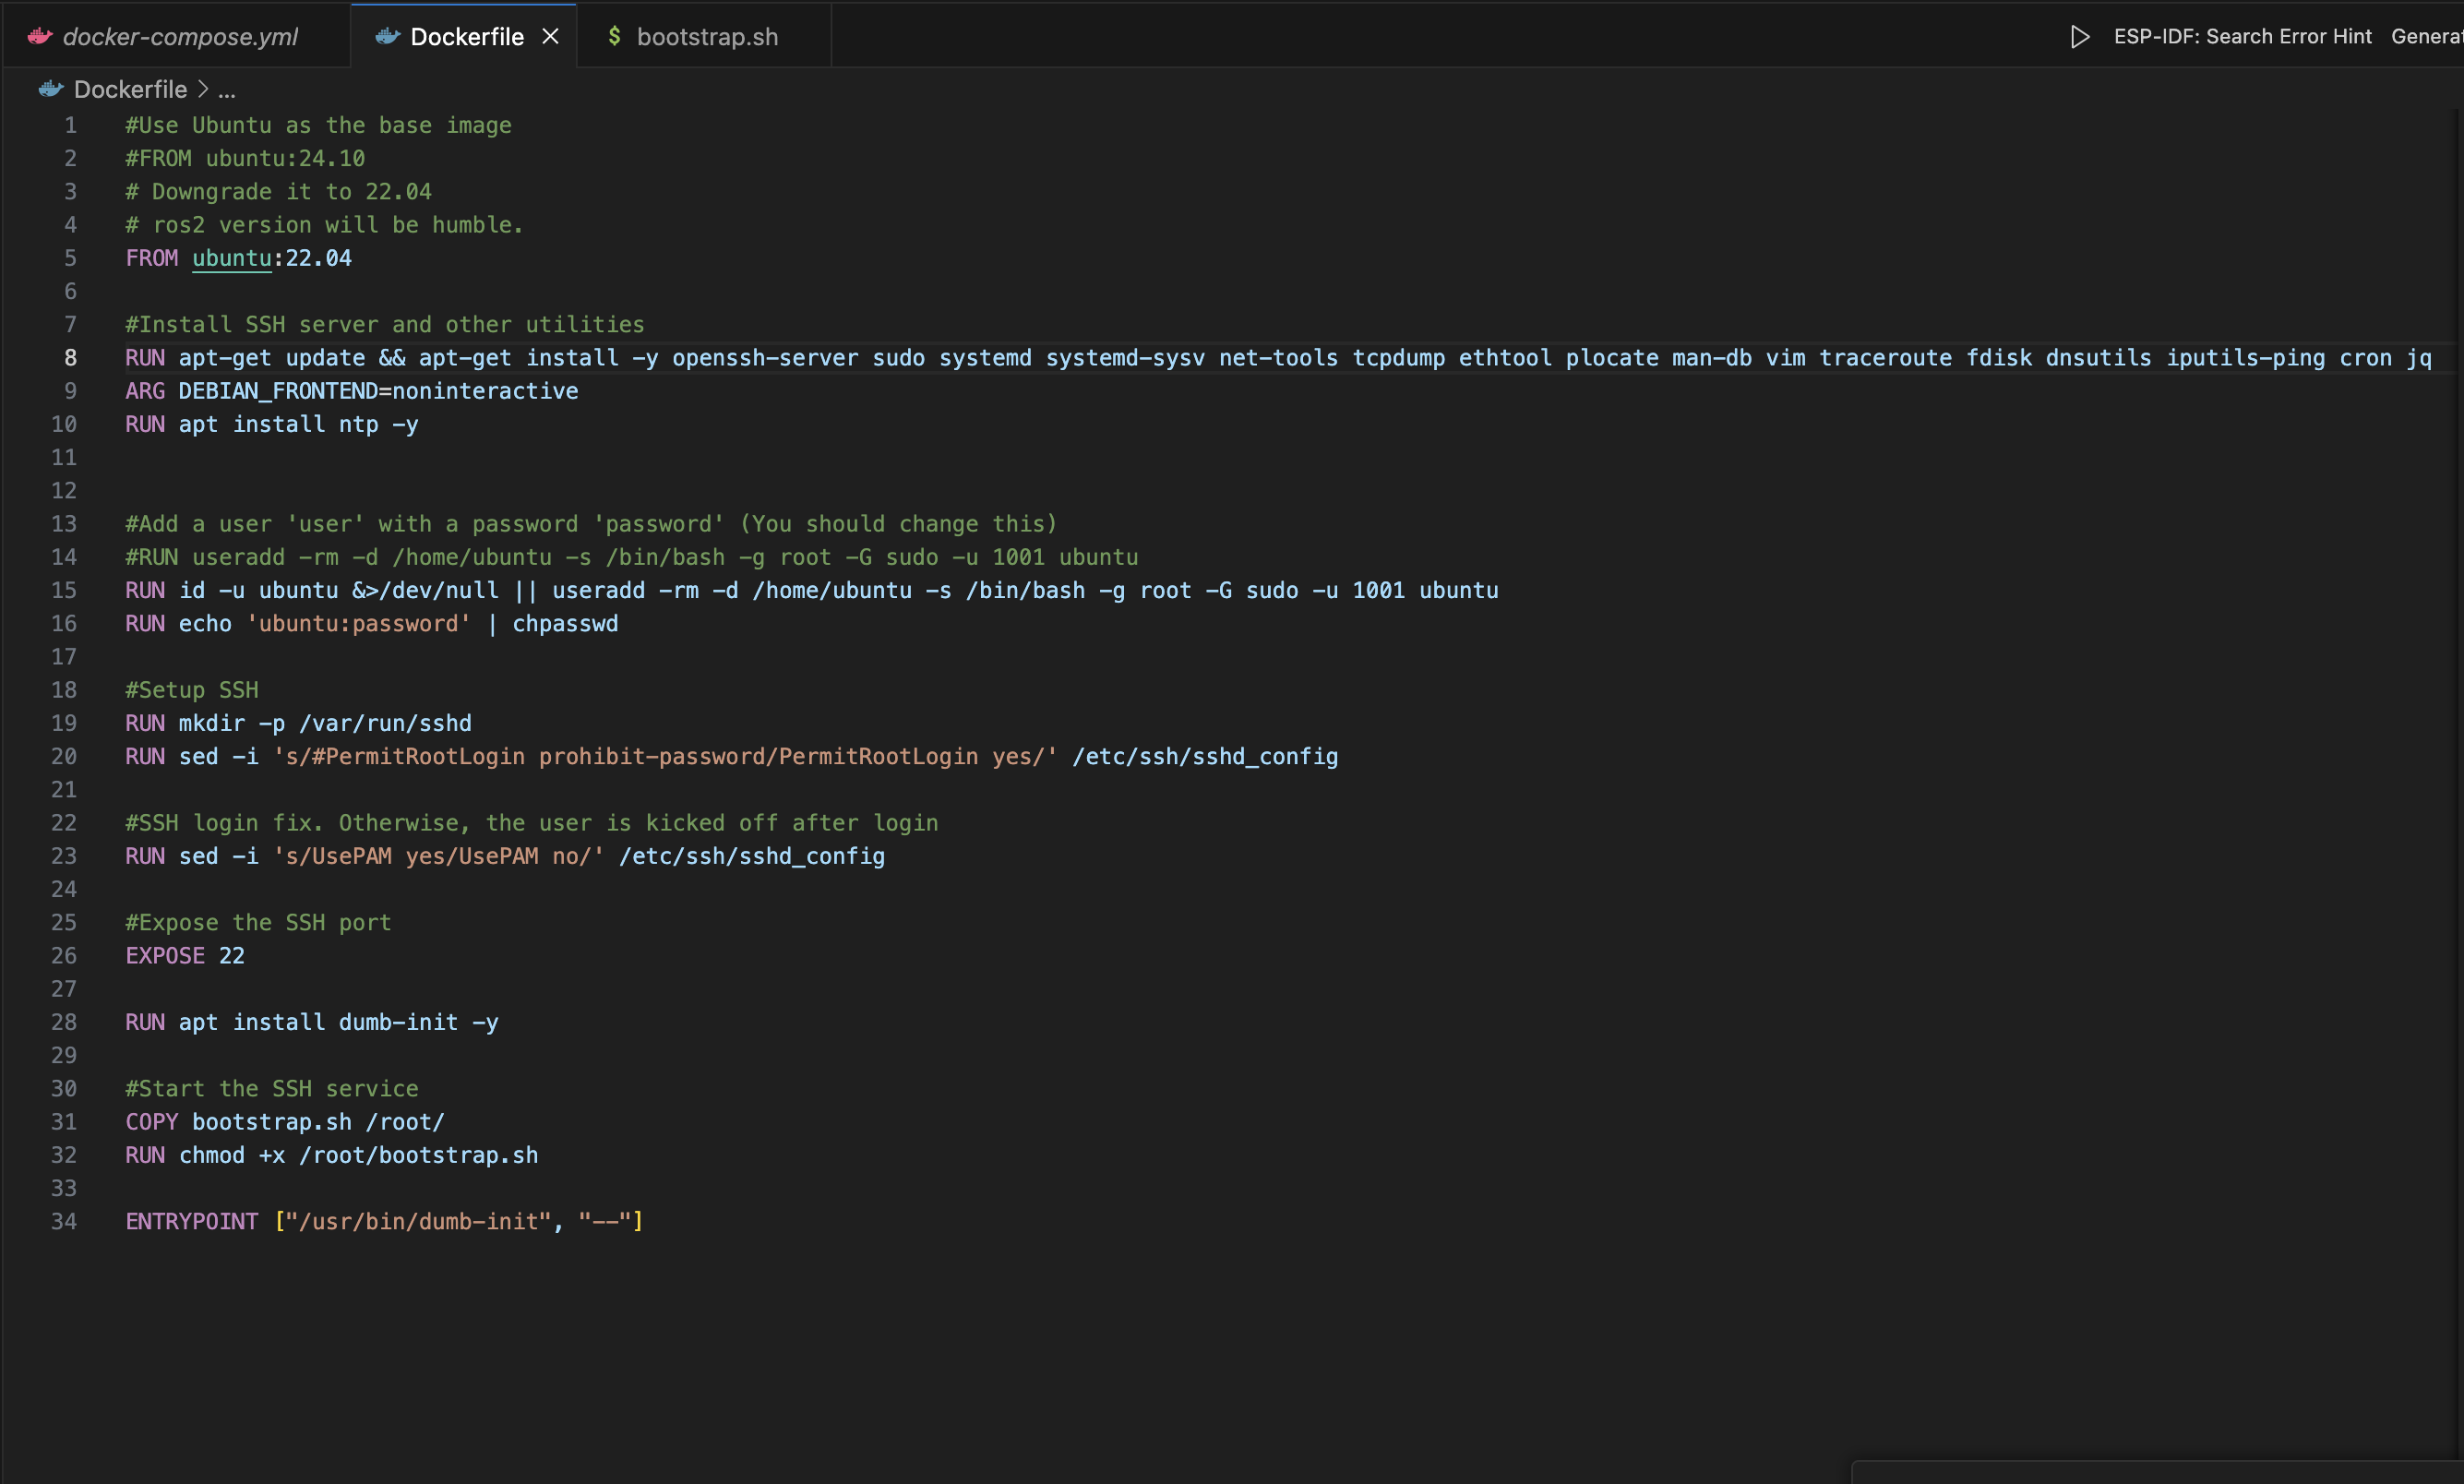
Task: Click '# Downgrade it to 22.04' comment
Action: point(278,192)
